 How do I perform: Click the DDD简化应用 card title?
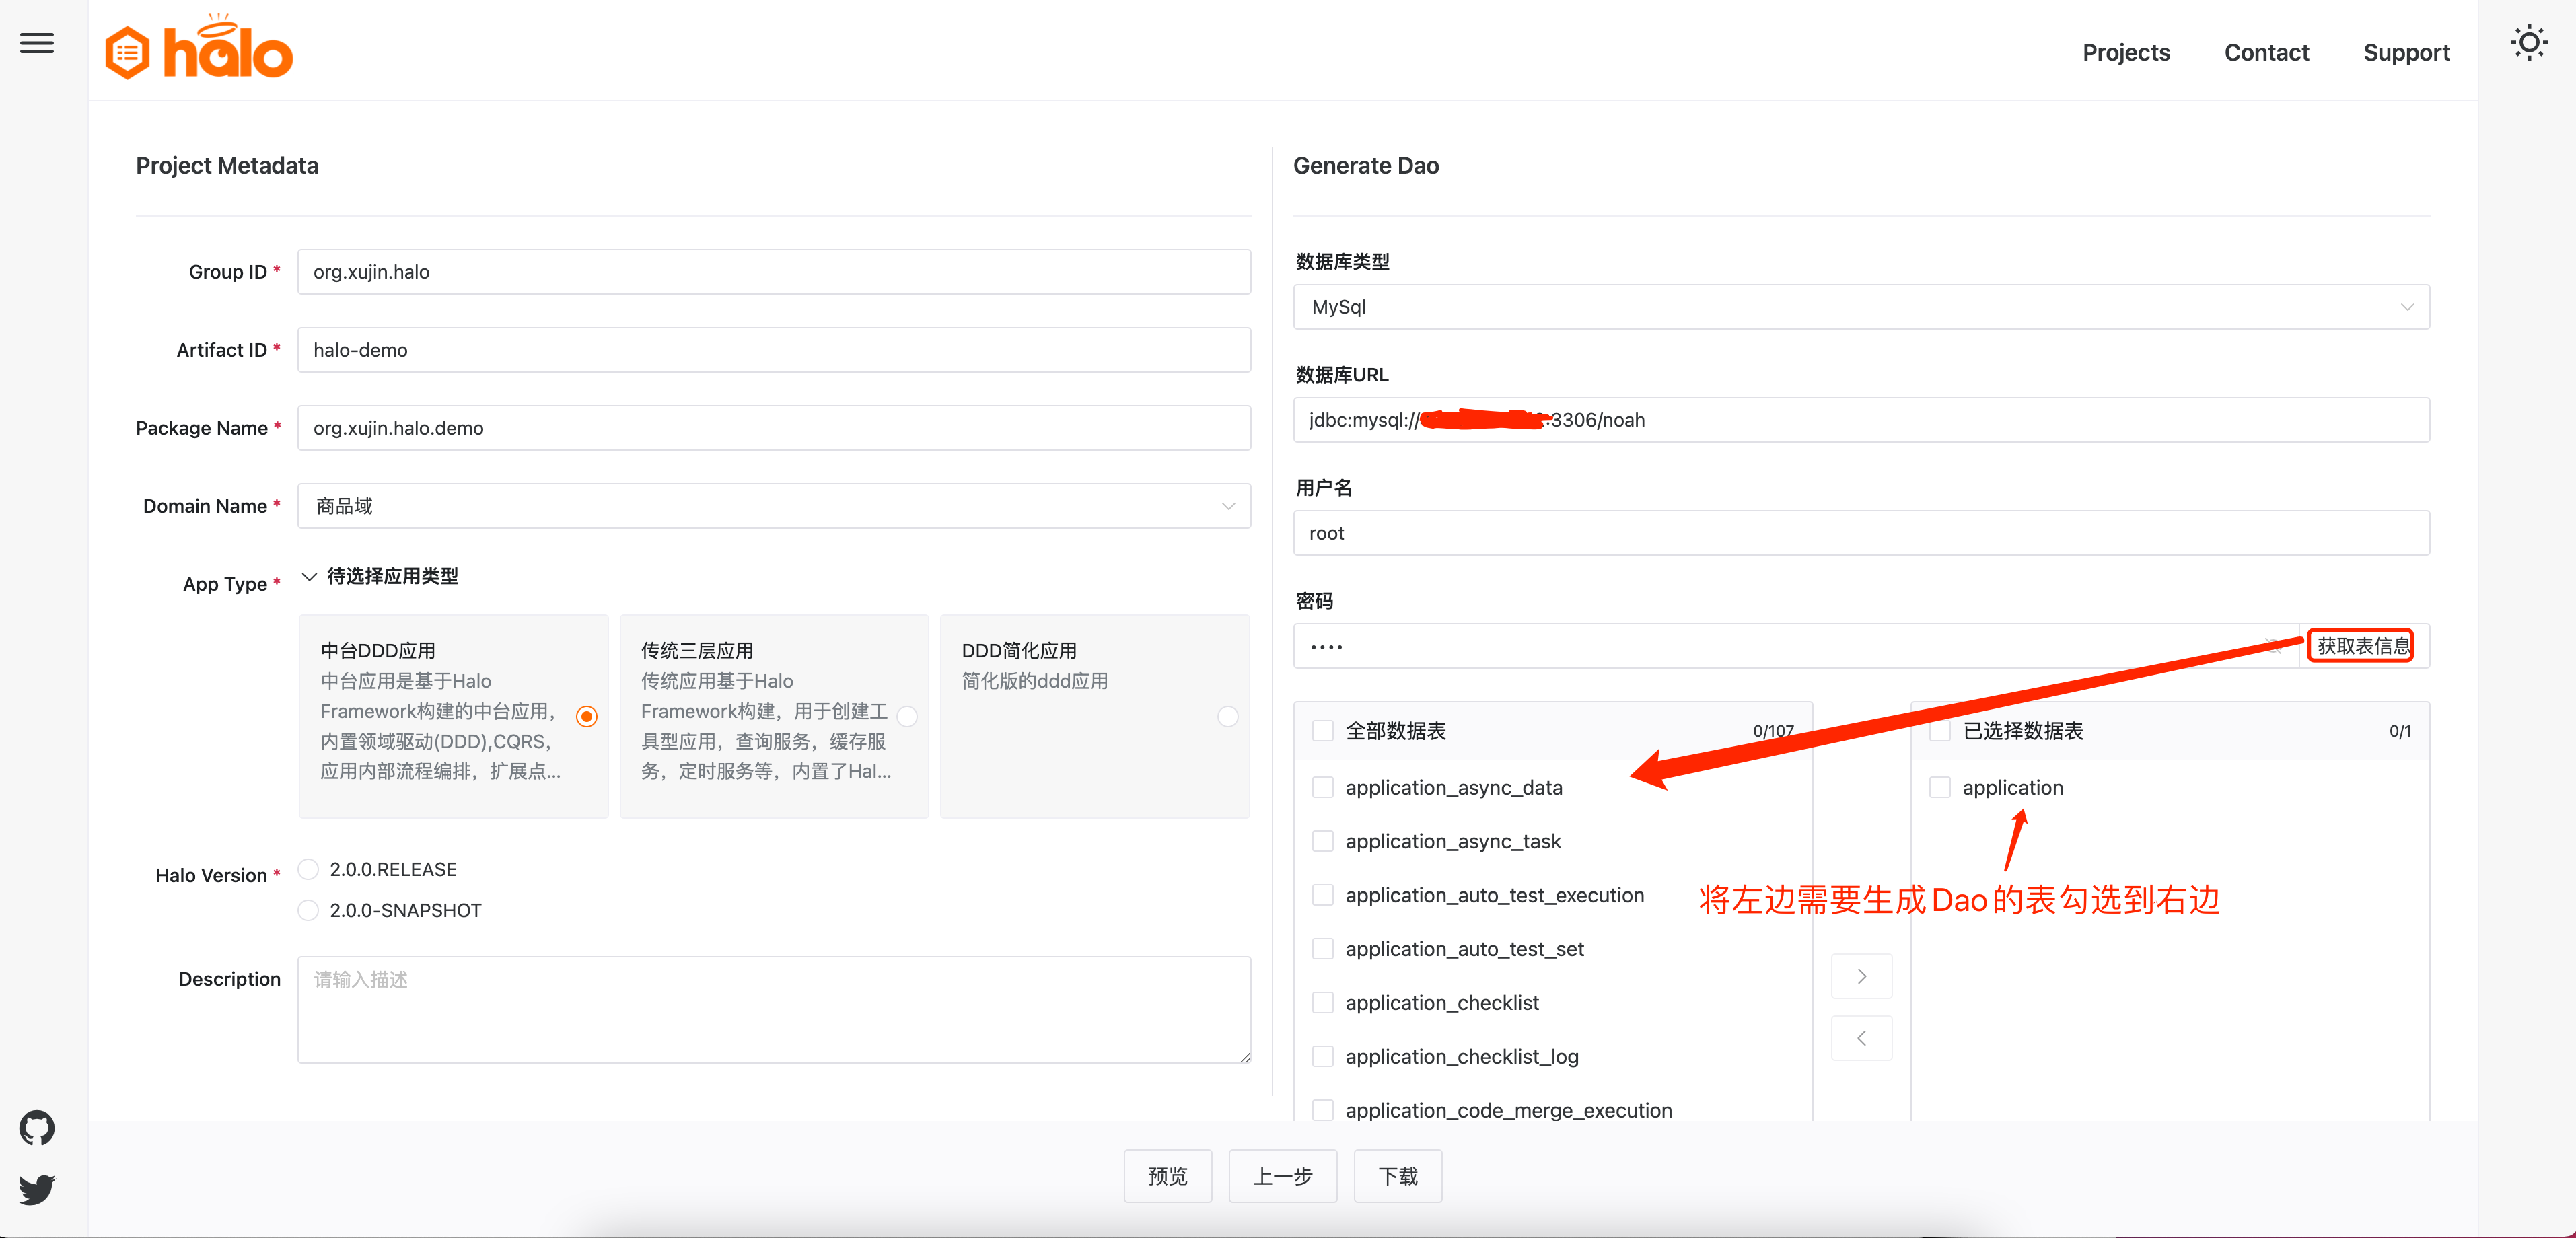1019,651
